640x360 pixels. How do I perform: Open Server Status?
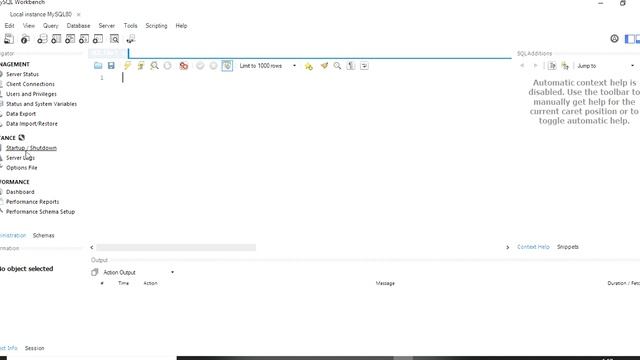(22, 74)
